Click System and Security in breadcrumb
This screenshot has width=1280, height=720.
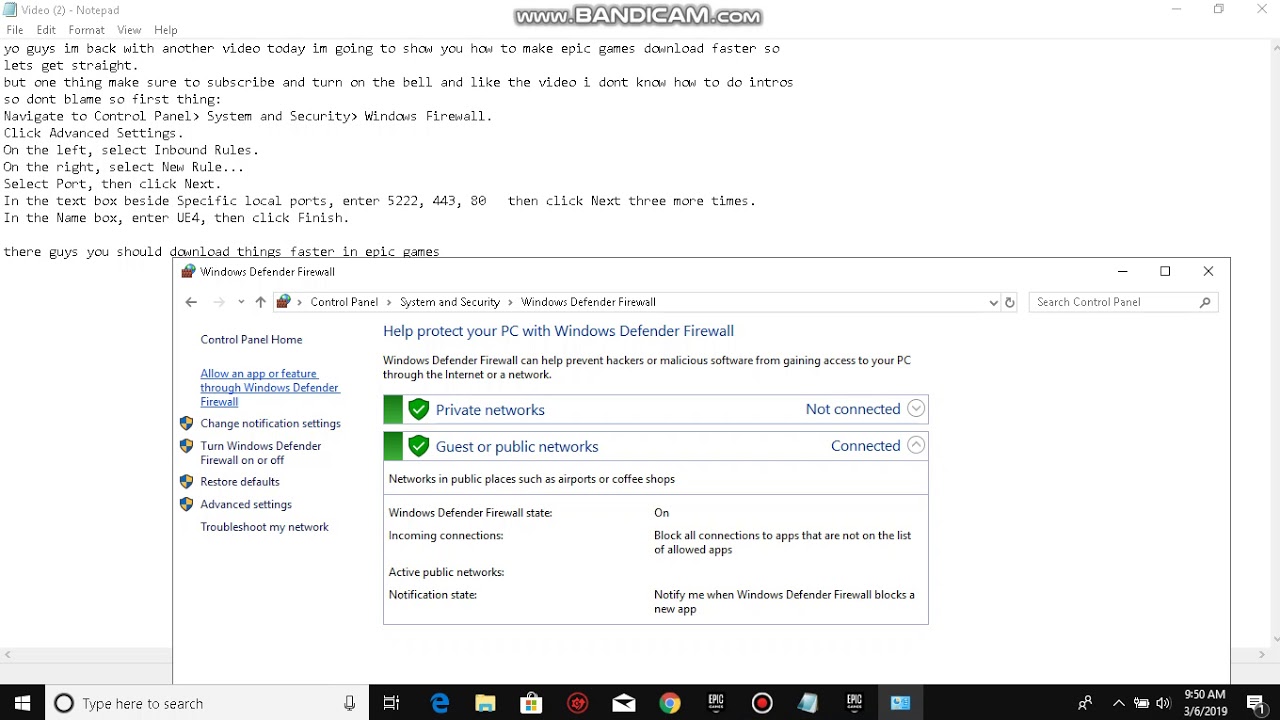[x=450, y=302]
